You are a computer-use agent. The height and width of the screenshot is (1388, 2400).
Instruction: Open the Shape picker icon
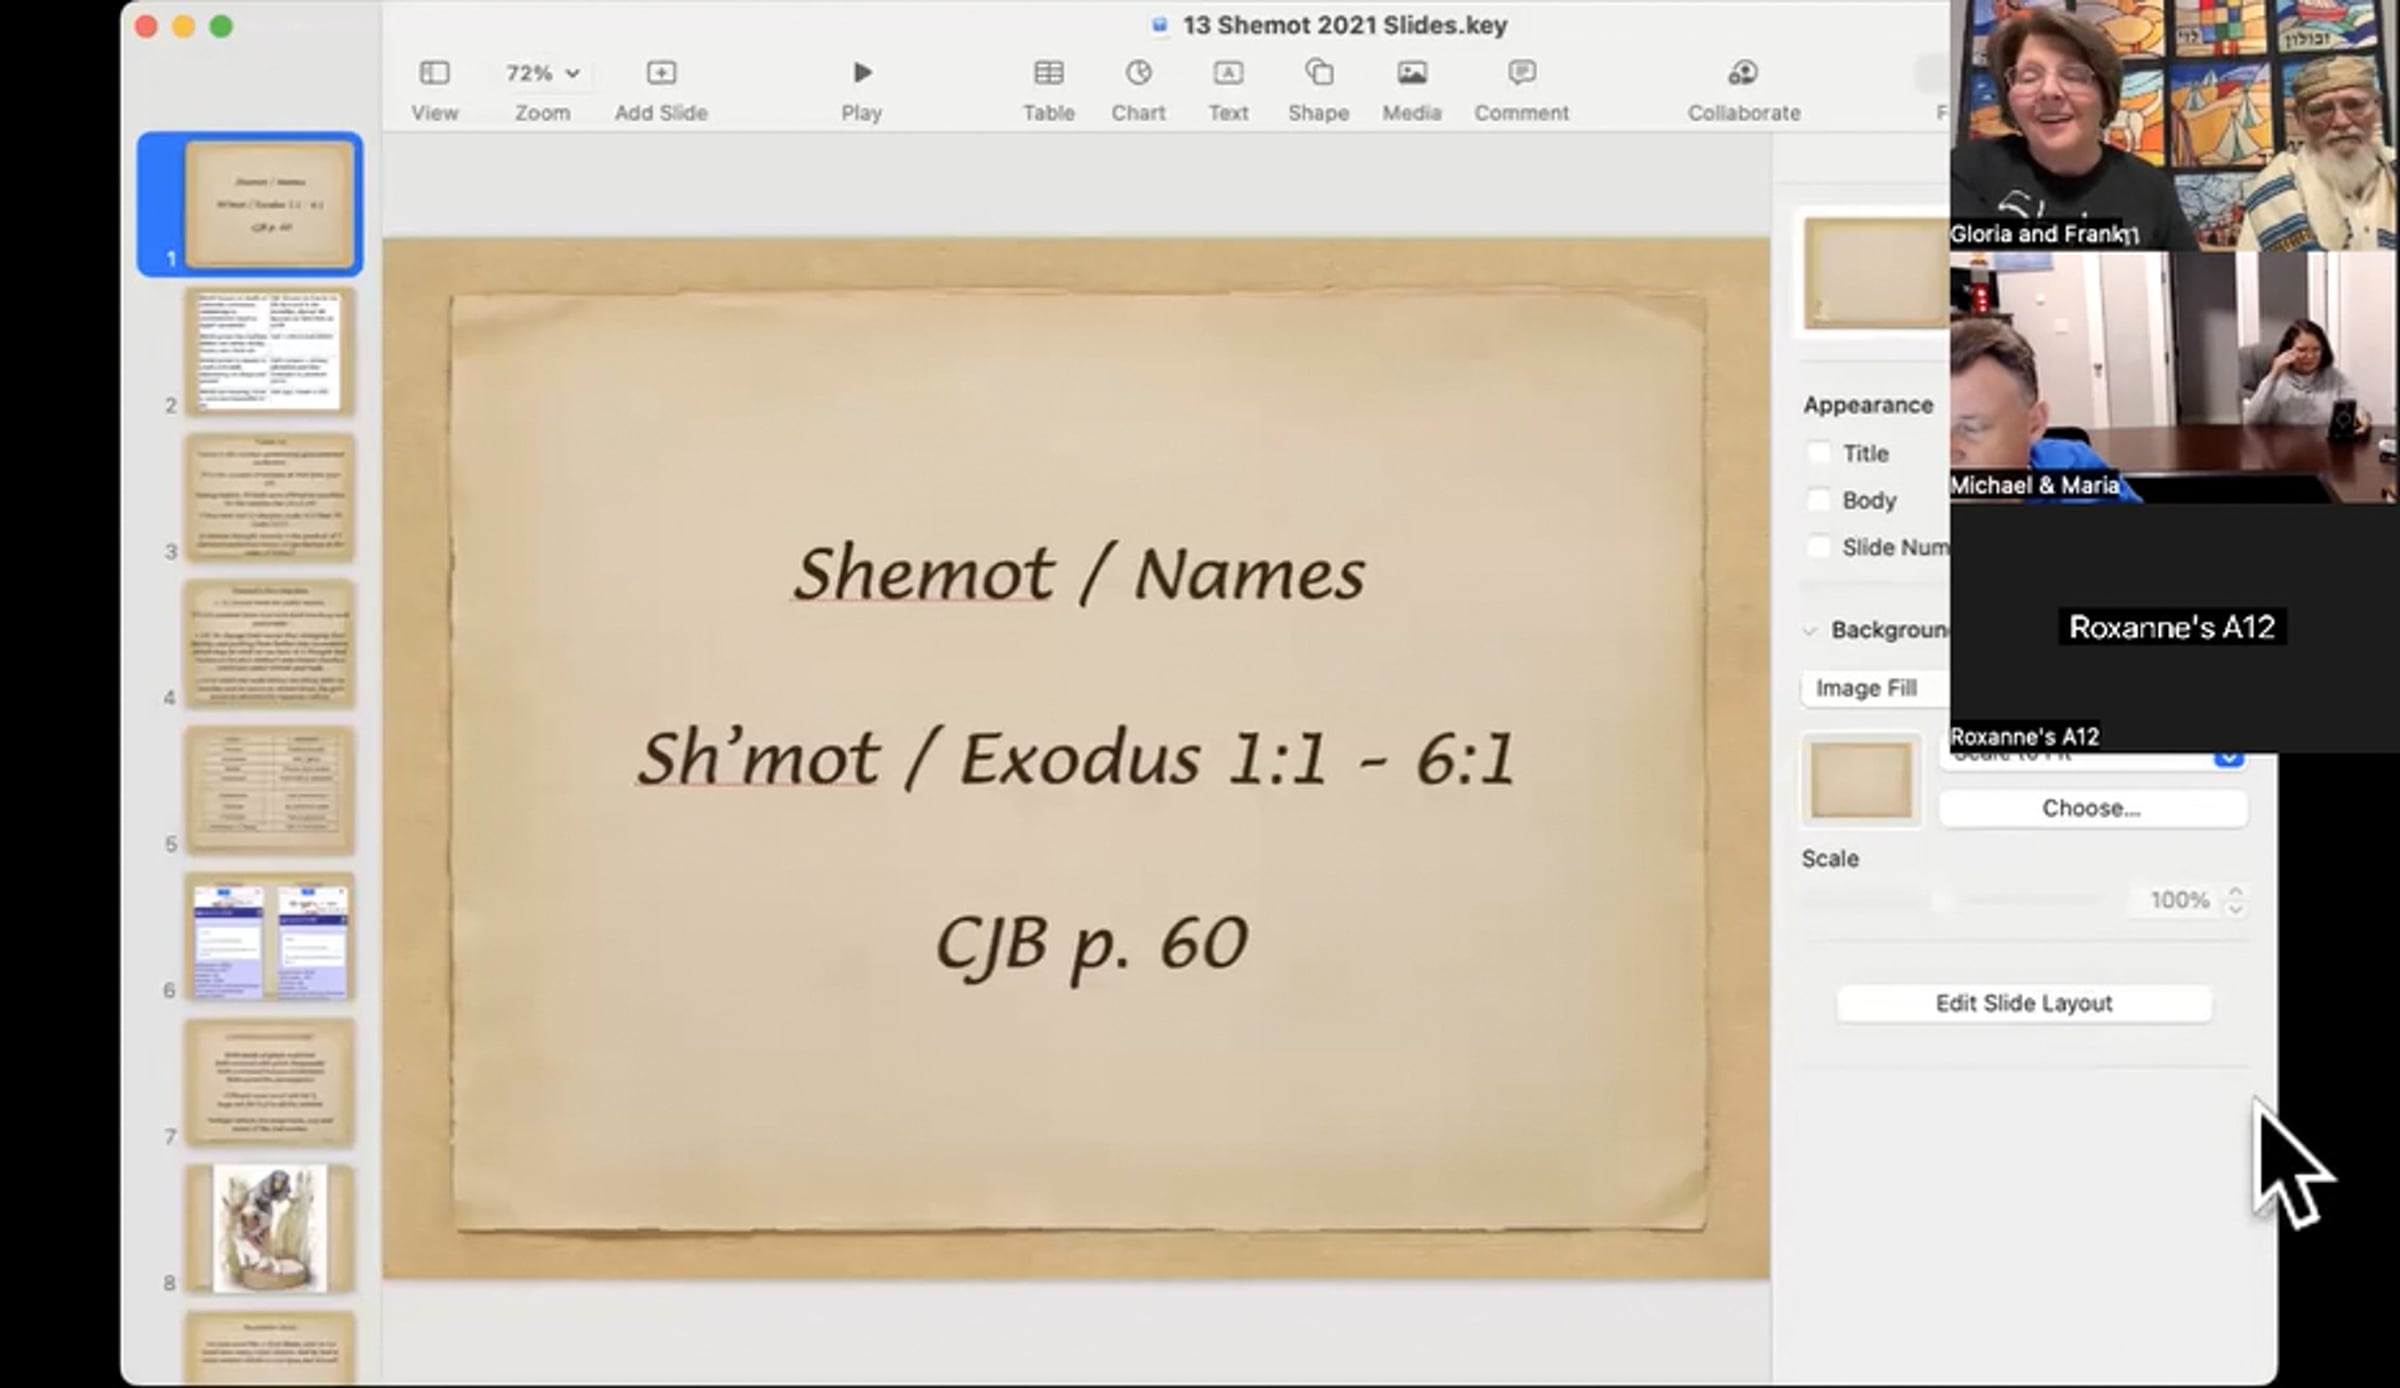pyautogui.click(x=1318, y=73)
